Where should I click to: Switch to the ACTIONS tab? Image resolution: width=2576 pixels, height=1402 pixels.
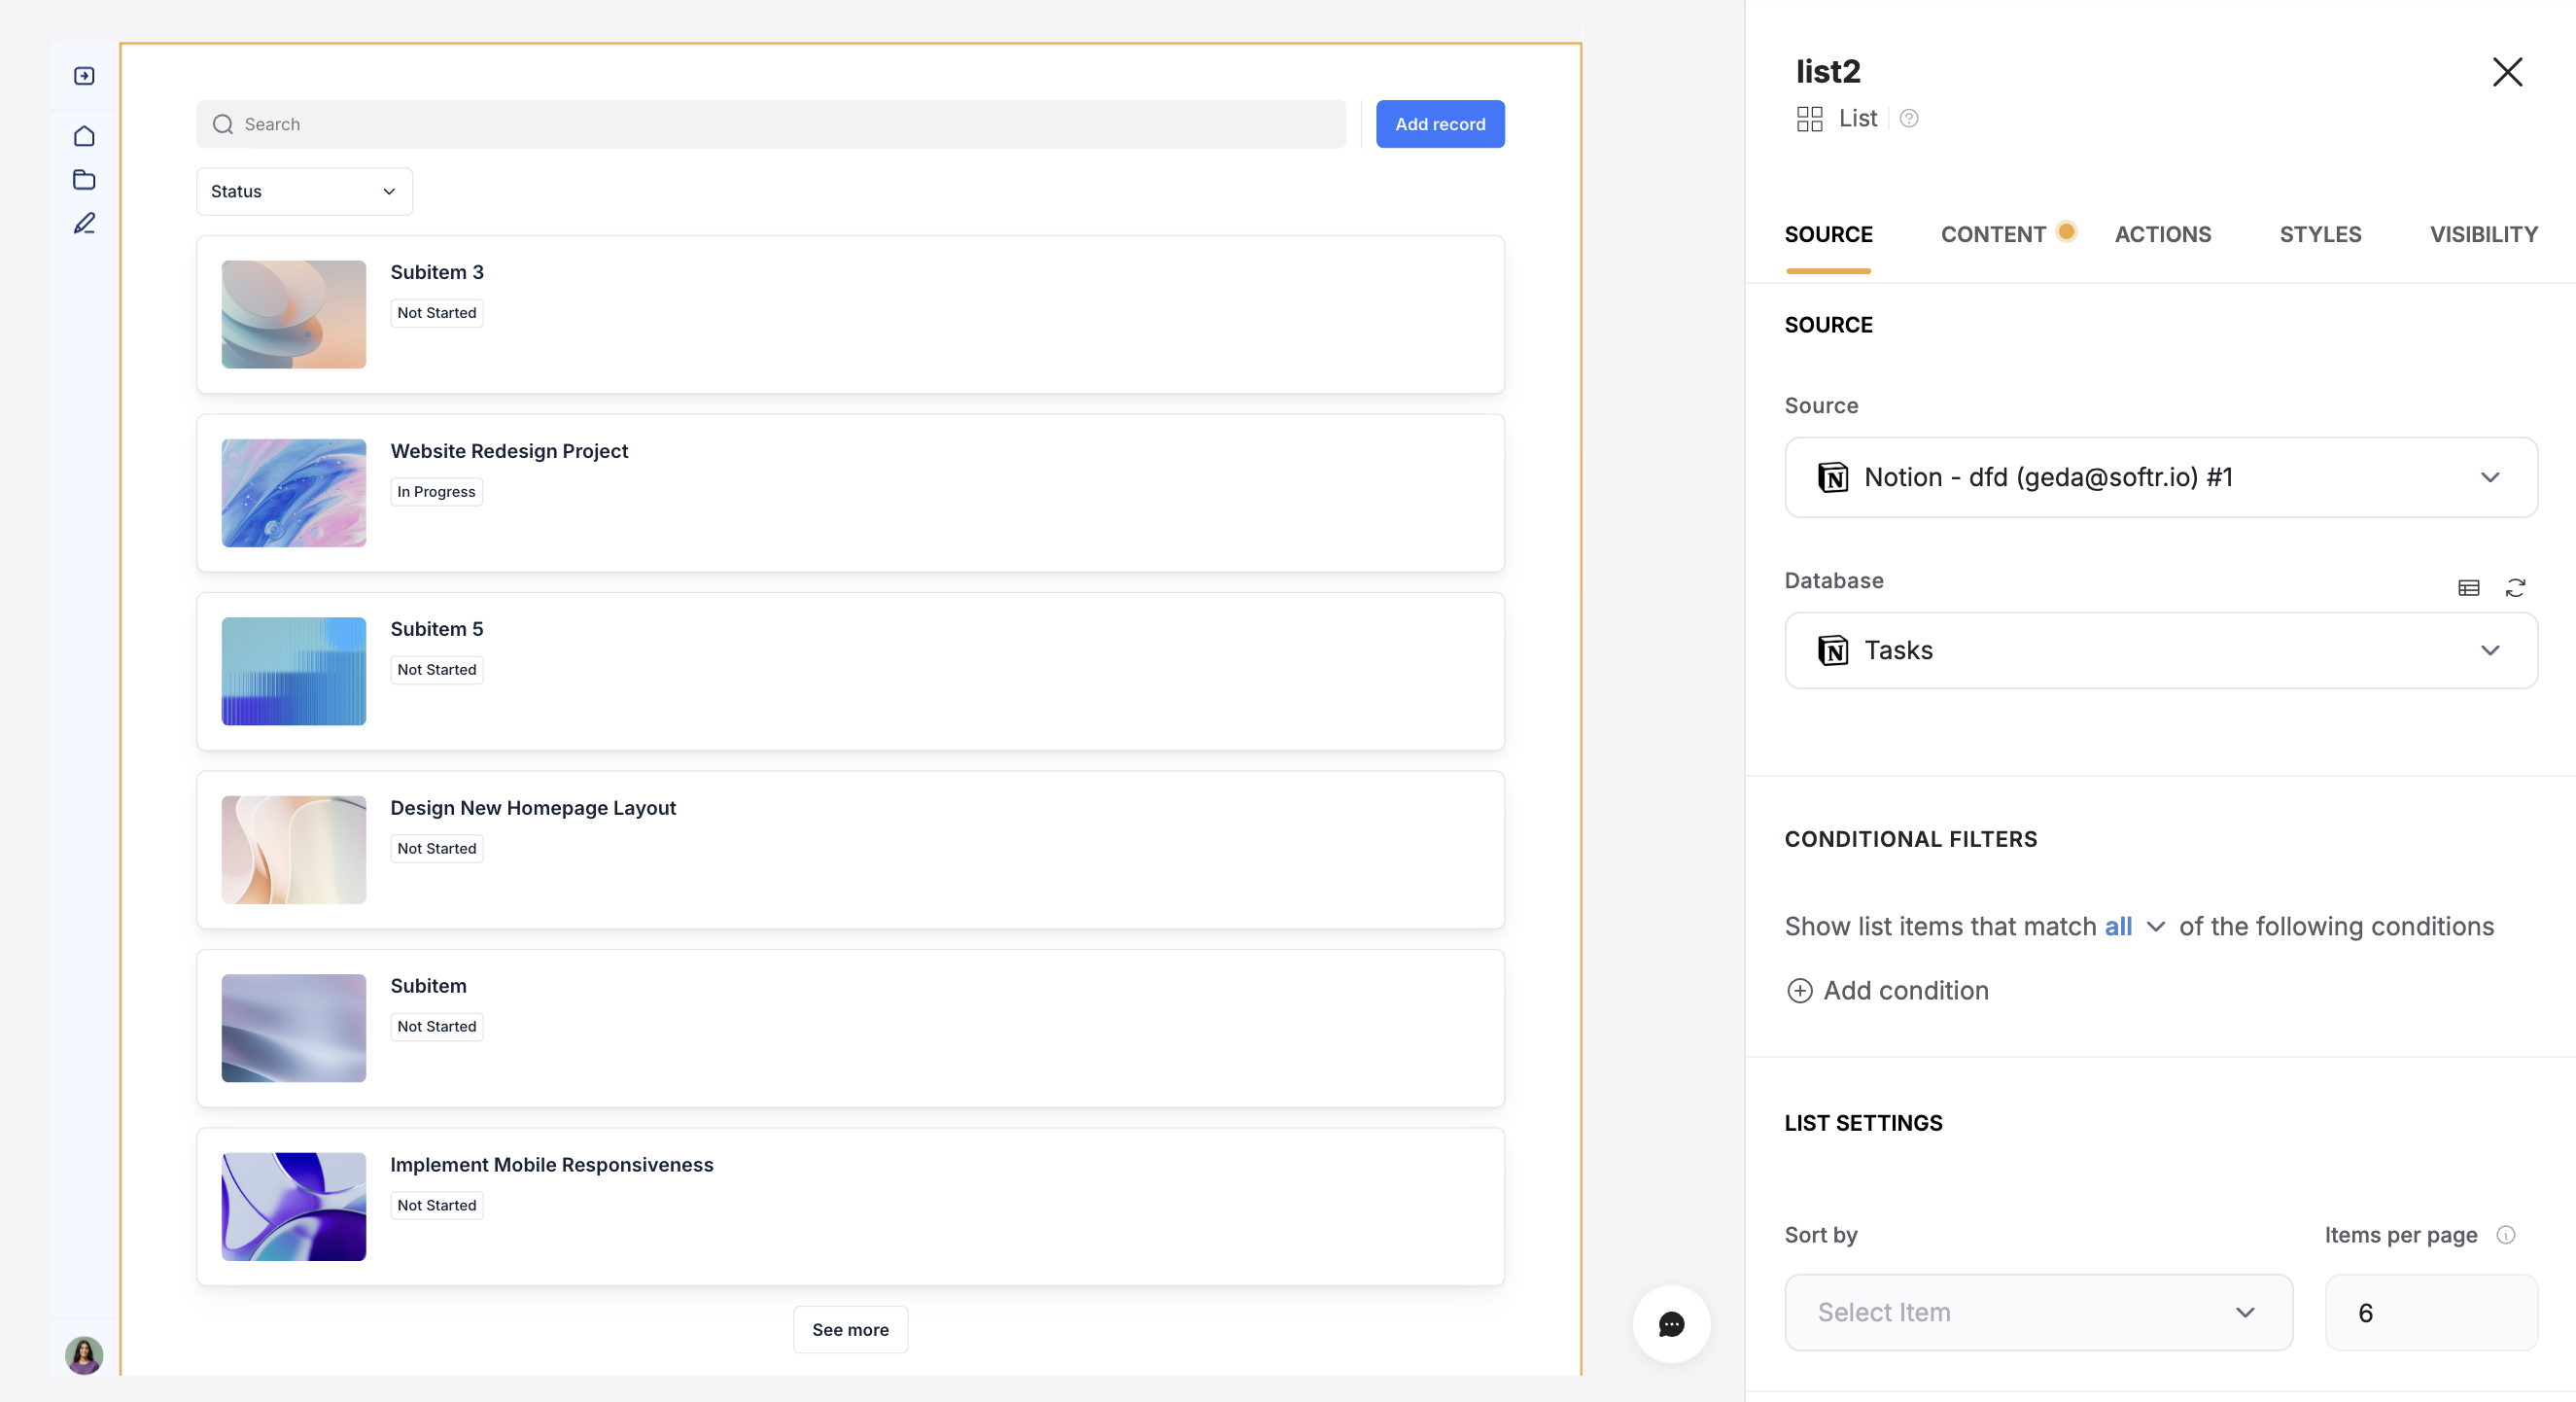pos(2162,234)
